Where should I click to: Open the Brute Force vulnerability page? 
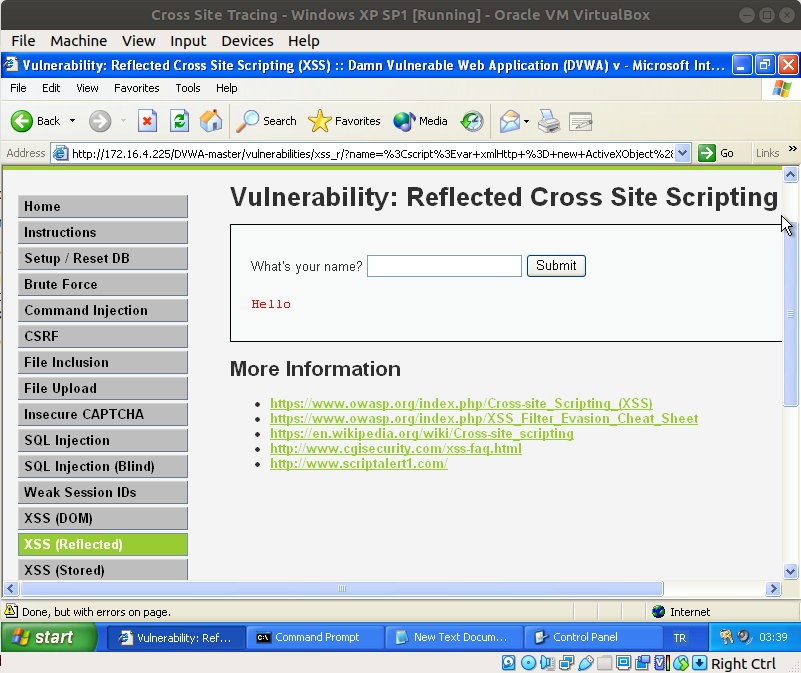103,284
